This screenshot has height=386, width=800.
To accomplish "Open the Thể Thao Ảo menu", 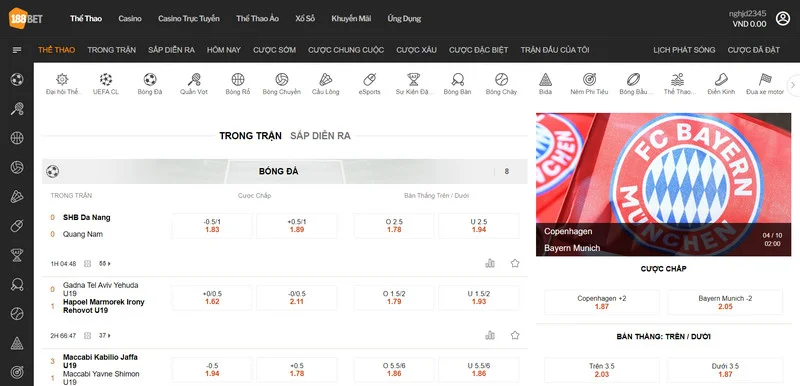I will click(257, 18).
